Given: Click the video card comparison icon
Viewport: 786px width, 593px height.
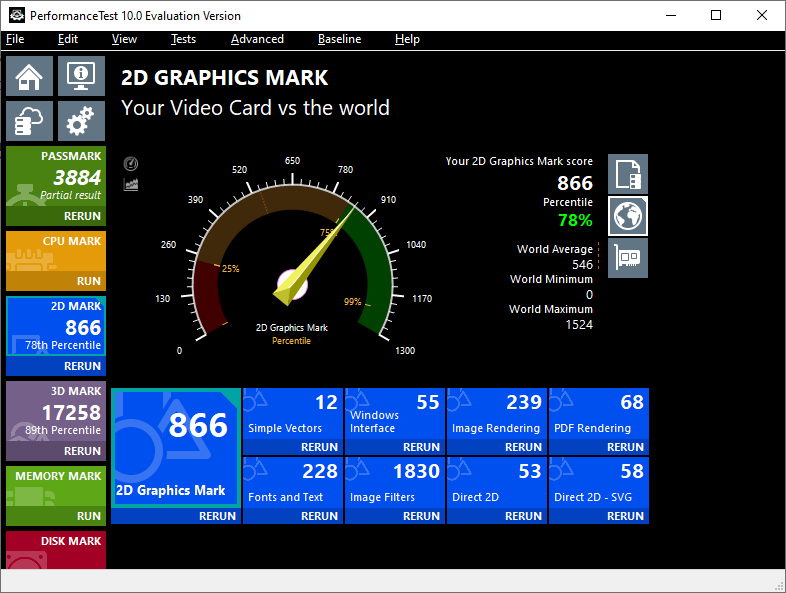Looking at the screenshot, I should tap(628, 258).
